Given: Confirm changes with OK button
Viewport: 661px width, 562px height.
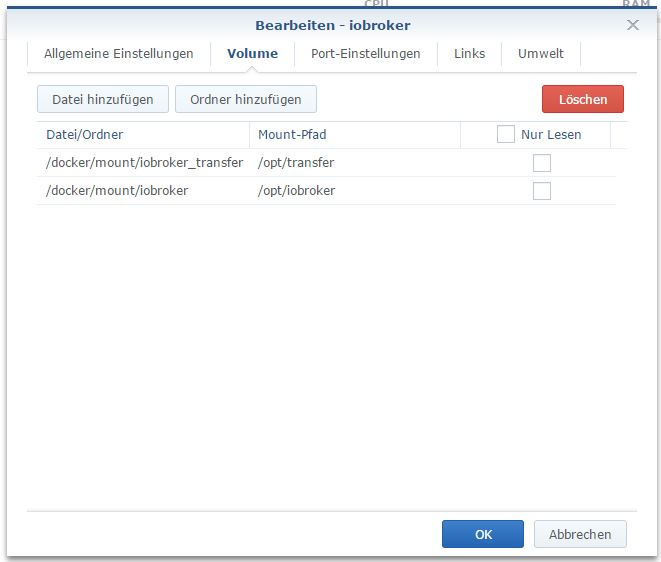Looking at the screenshot, I should click(483, 534).
